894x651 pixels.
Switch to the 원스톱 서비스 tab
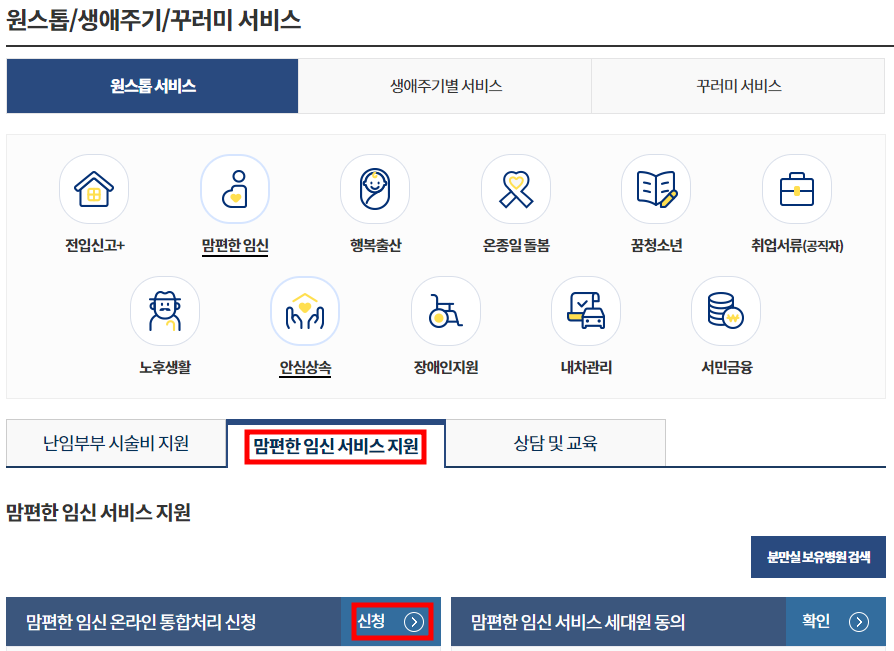click(153, 87)
